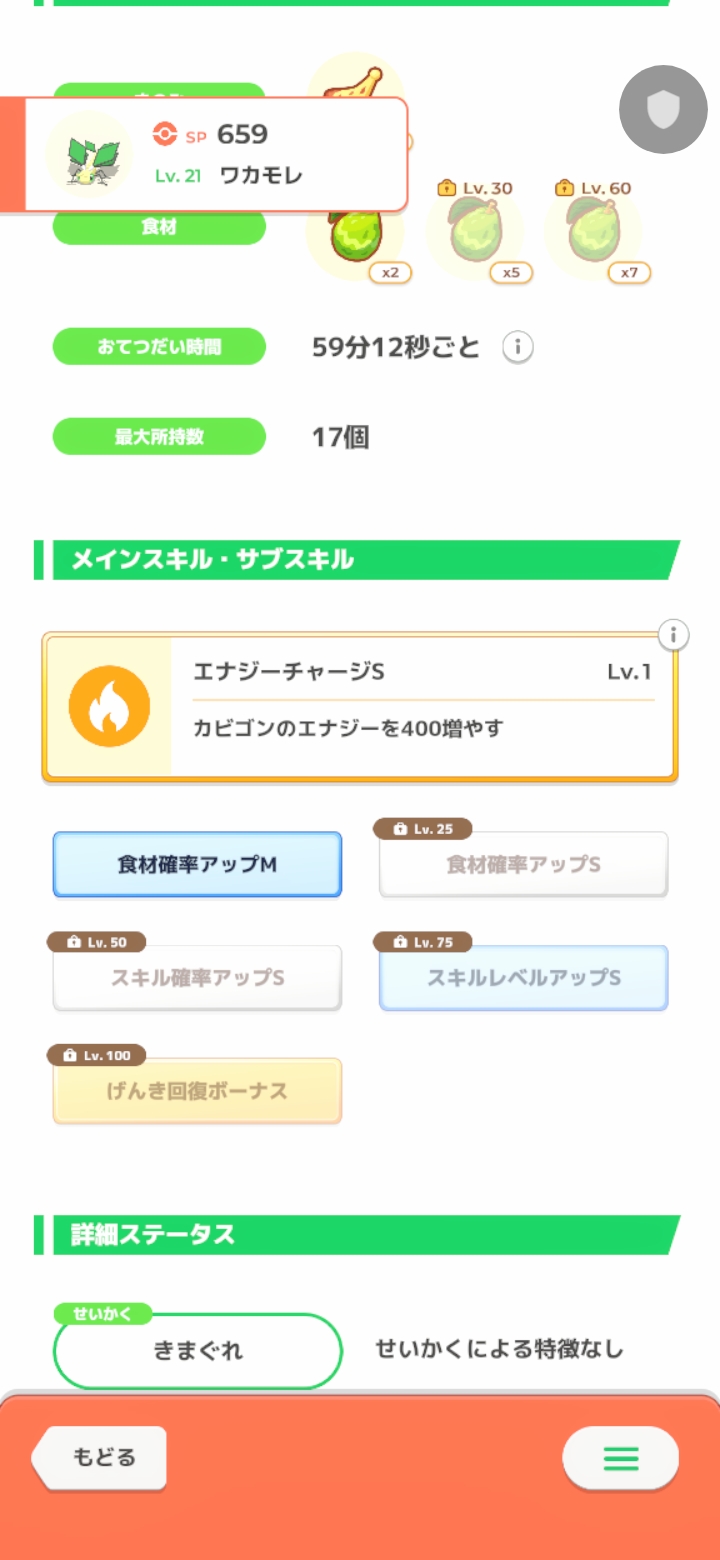Tap the orange flame skill icon

point(109,707)
